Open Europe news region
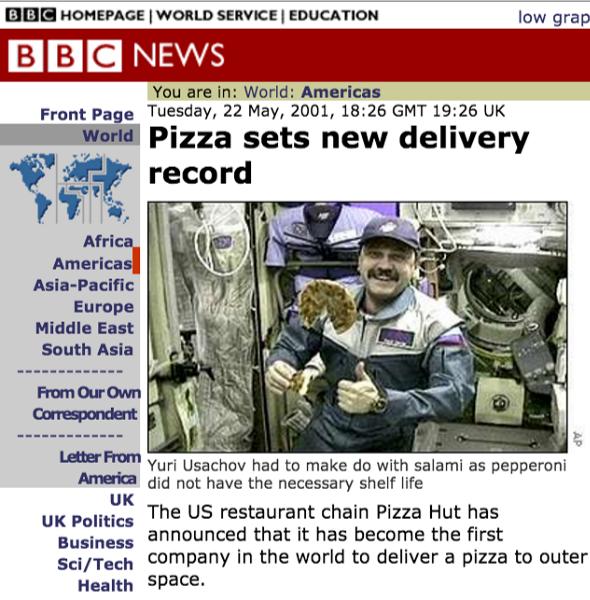 [104, 307]
